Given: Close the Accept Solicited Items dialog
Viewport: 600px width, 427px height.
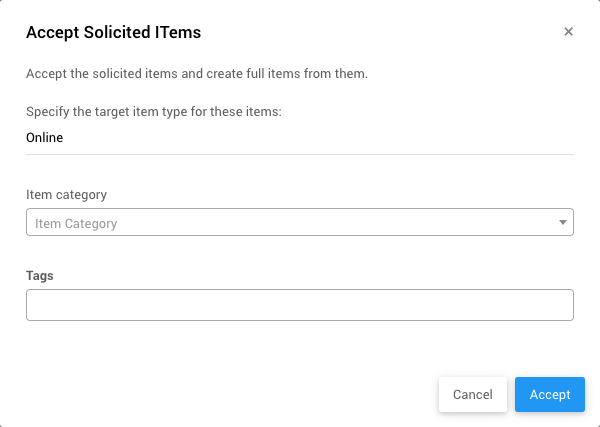Looking at the screenshot, I should pos(568,32).
